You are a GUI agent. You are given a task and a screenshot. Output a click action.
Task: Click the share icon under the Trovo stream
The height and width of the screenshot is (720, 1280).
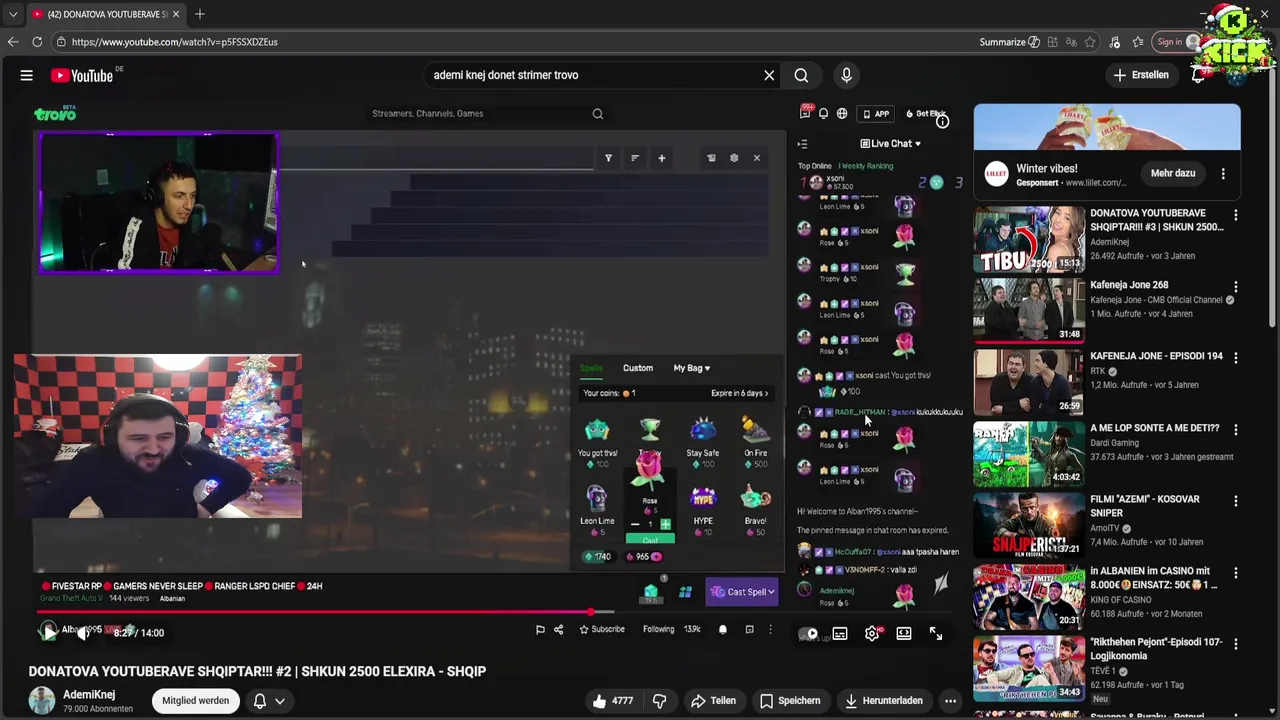[558, 630]
